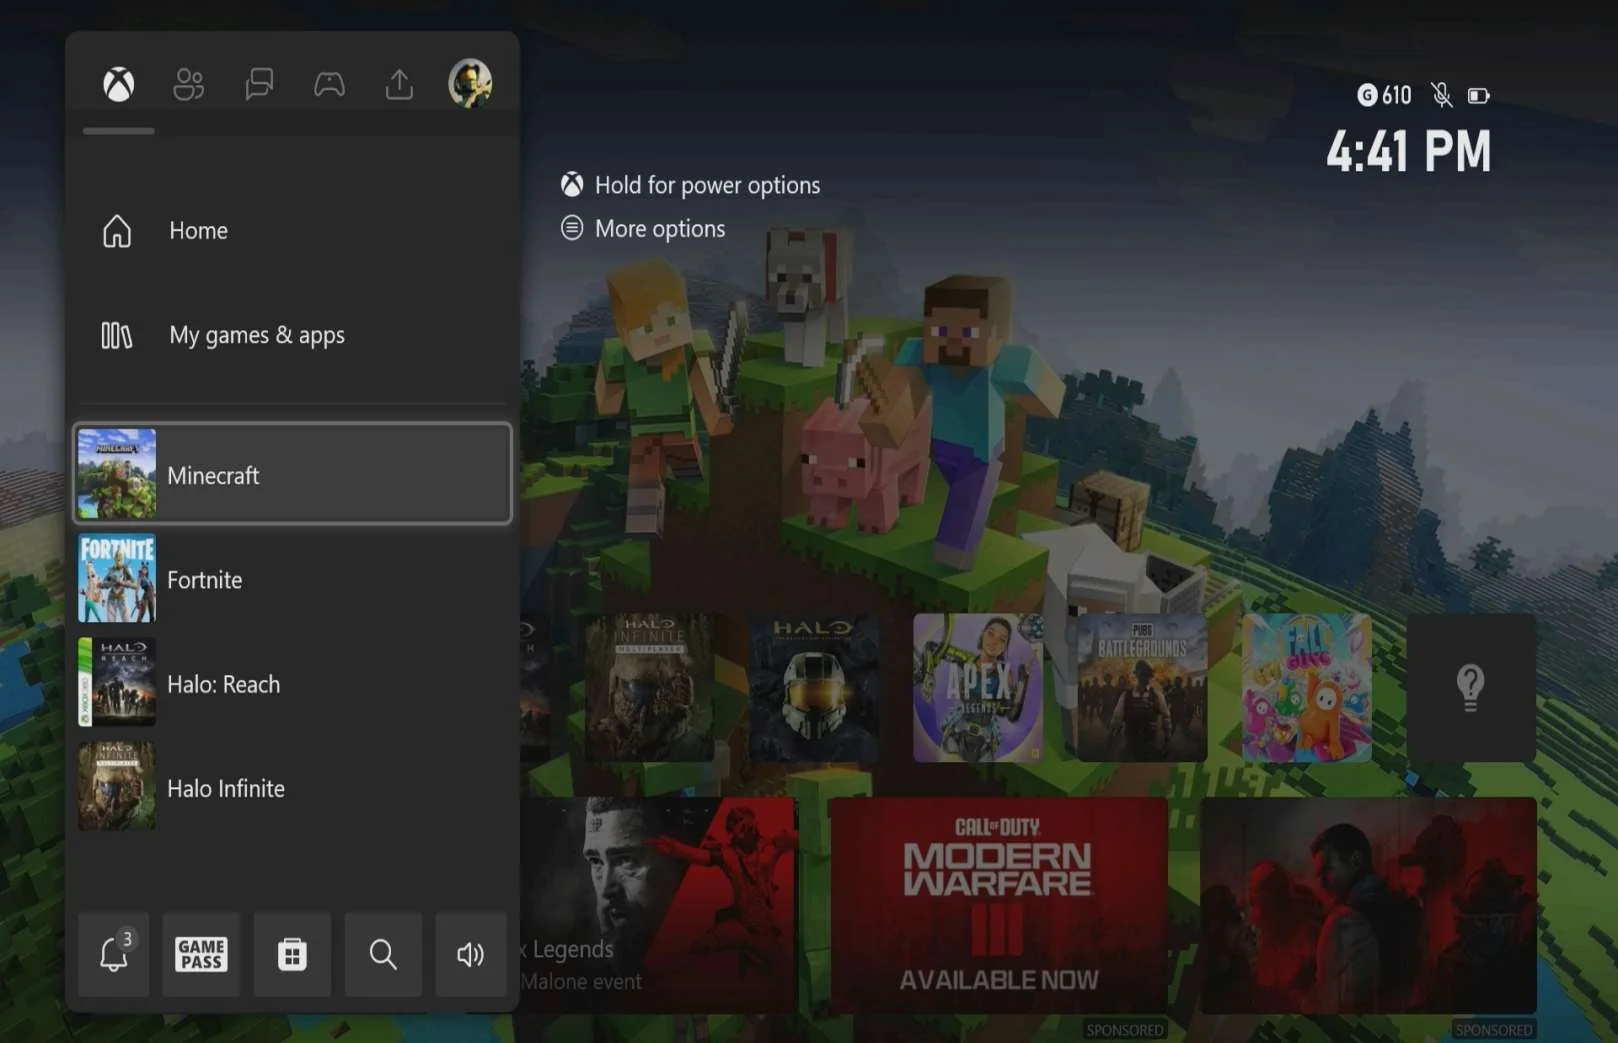Open the notifications bell

pos(114,954)
